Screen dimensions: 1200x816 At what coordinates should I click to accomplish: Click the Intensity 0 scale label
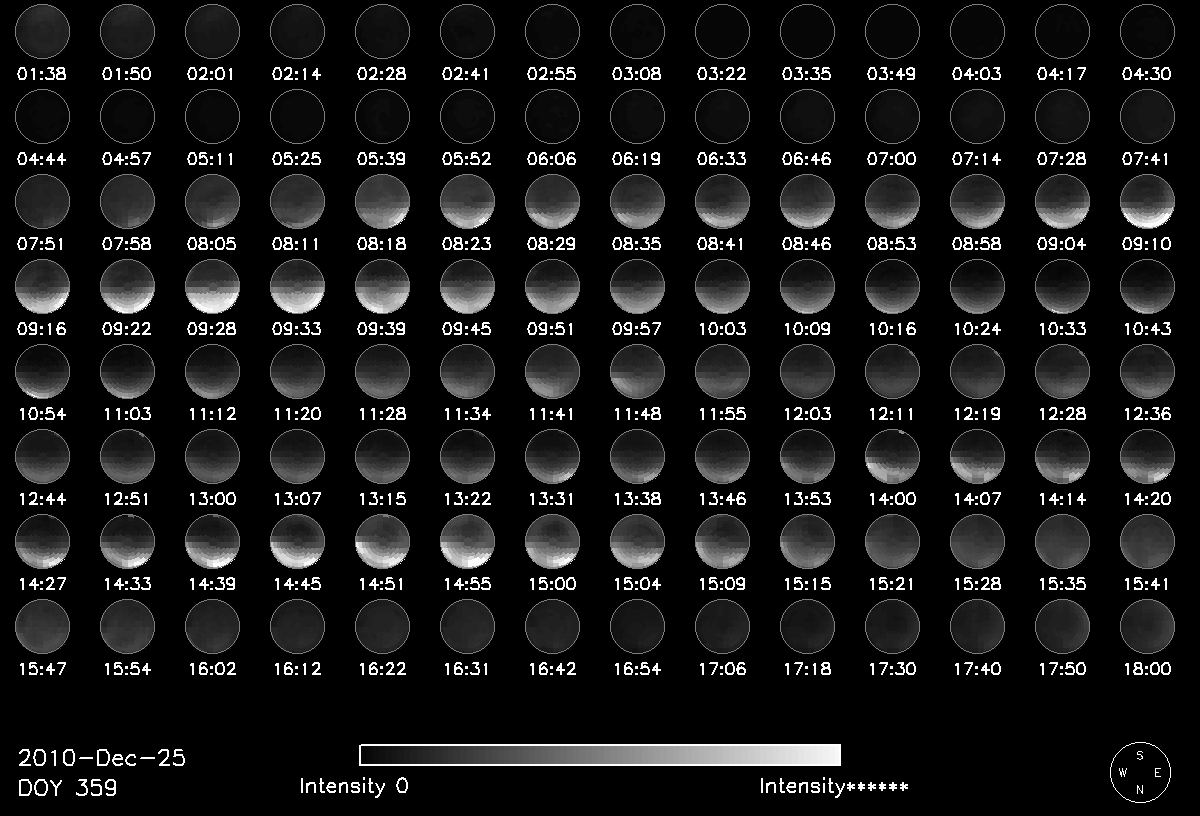point(354,786)
